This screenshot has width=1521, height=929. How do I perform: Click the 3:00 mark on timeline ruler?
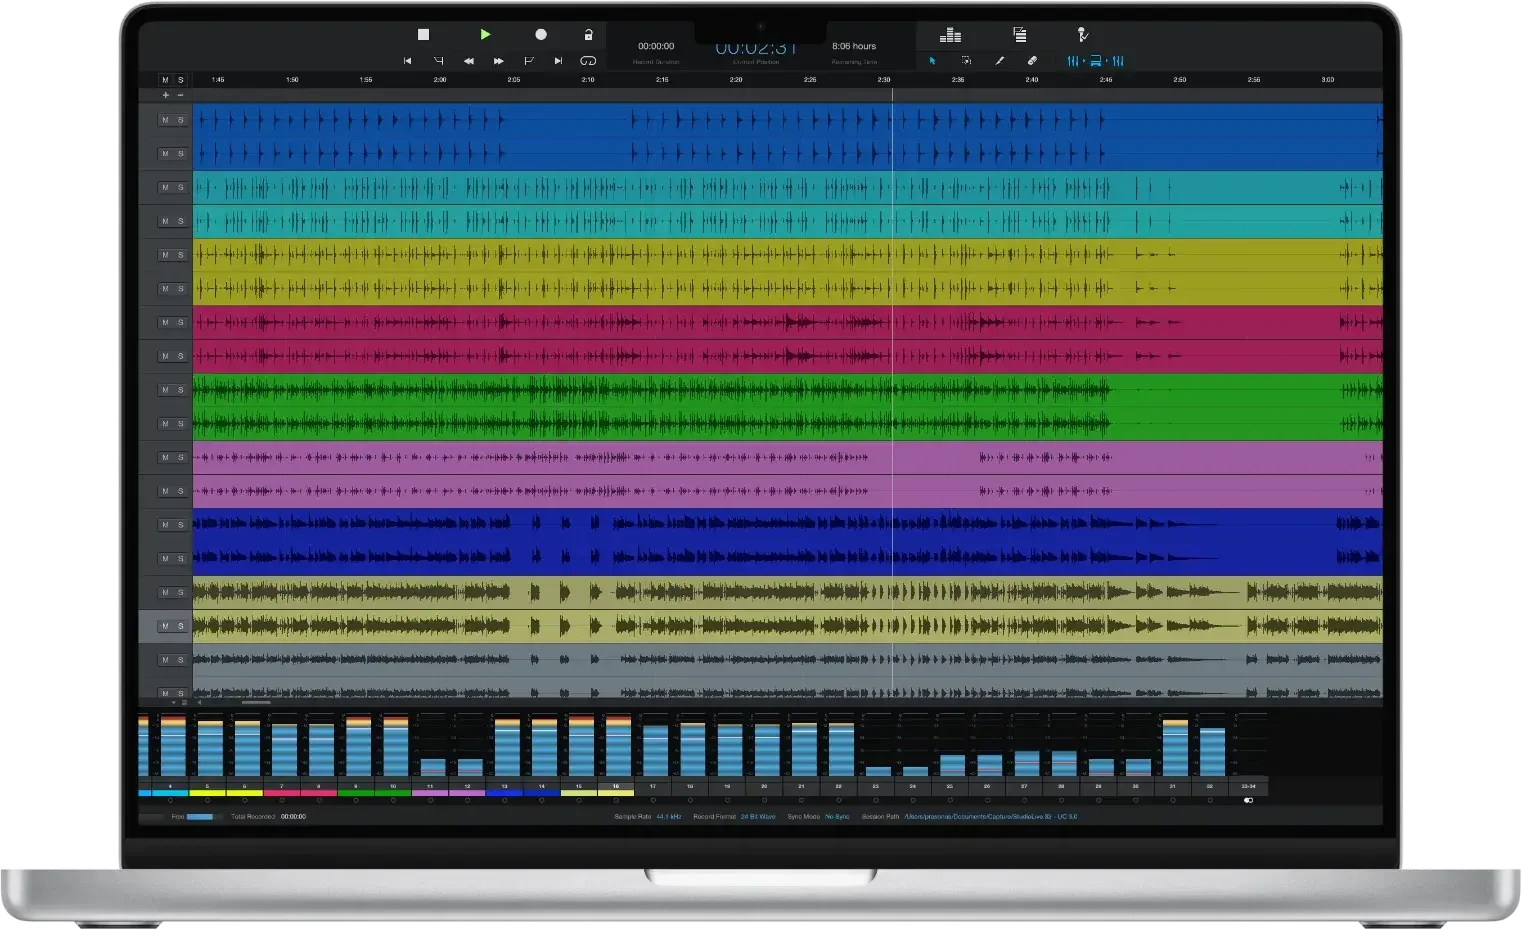[x=1328, y=80]
